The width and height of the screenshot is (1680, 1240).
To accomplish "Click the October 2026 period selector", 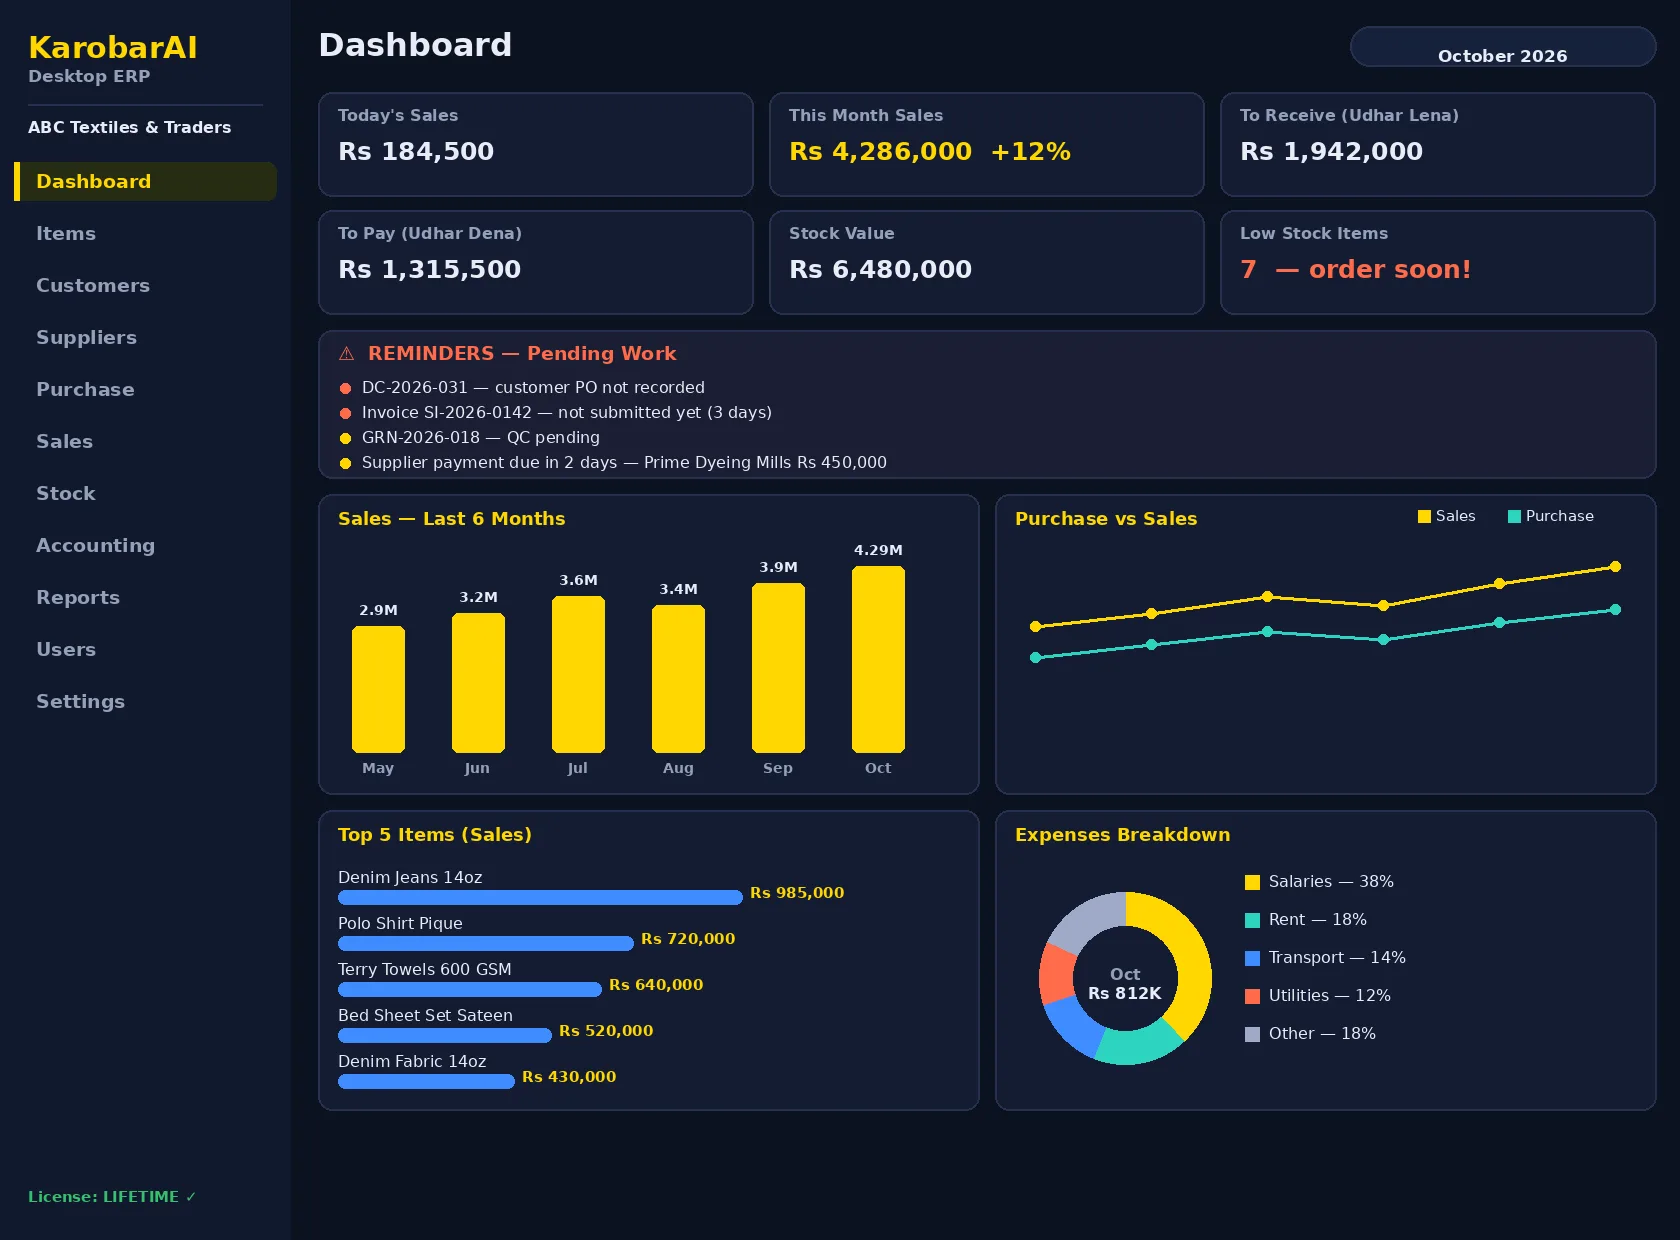I will 1503,47.
